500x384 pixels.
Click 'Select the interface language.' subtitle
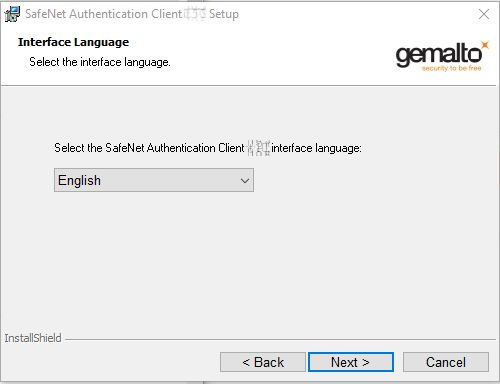(x=100, y=62)
